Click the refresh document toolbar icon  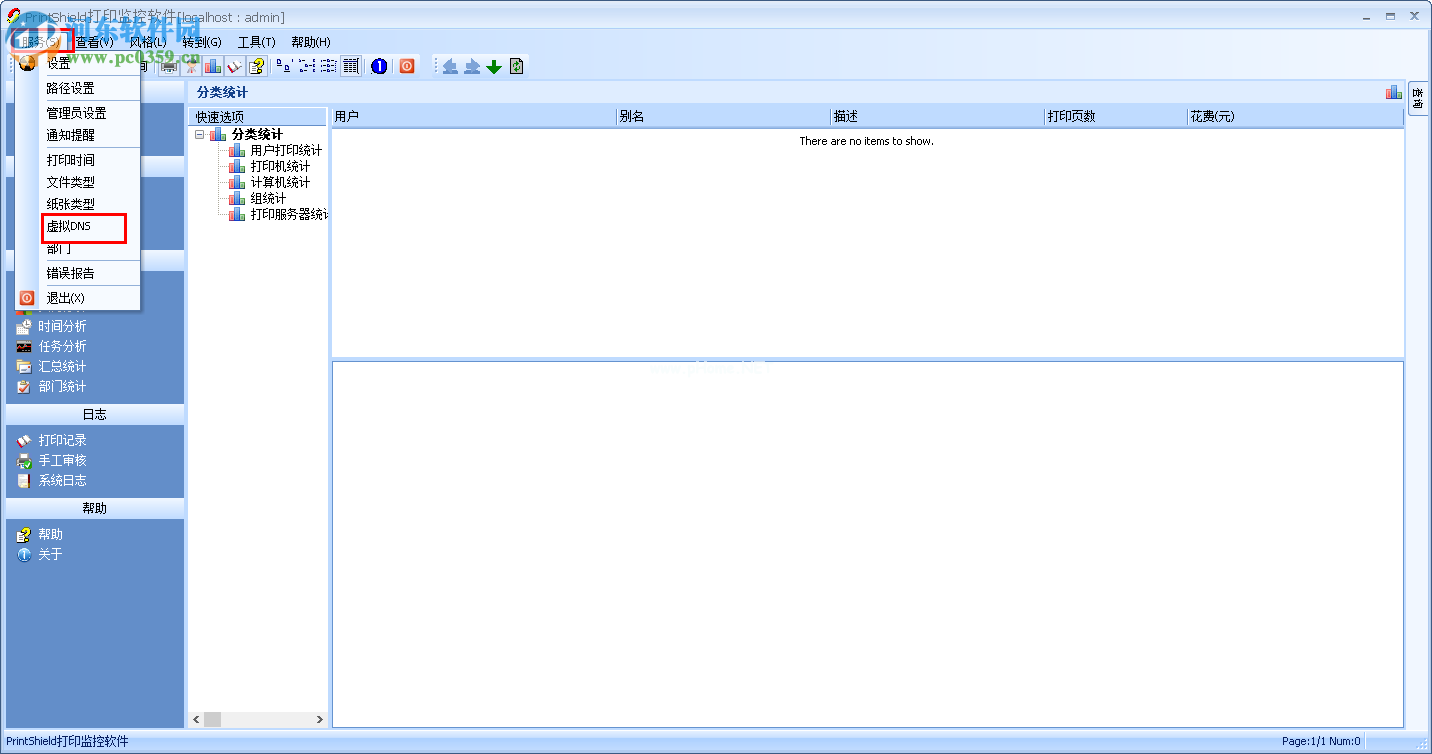click(x=516, y=66)
